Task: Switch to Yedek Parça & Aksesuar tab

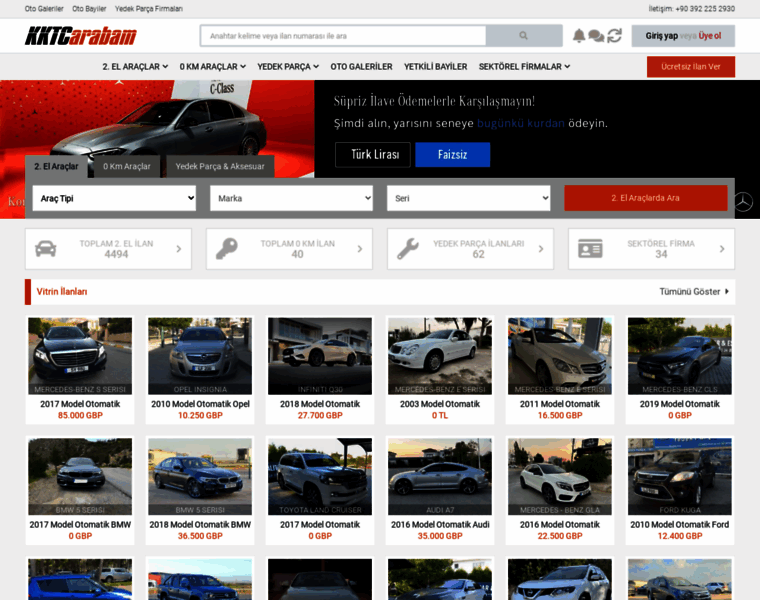Action: click(x=220, y=166)
